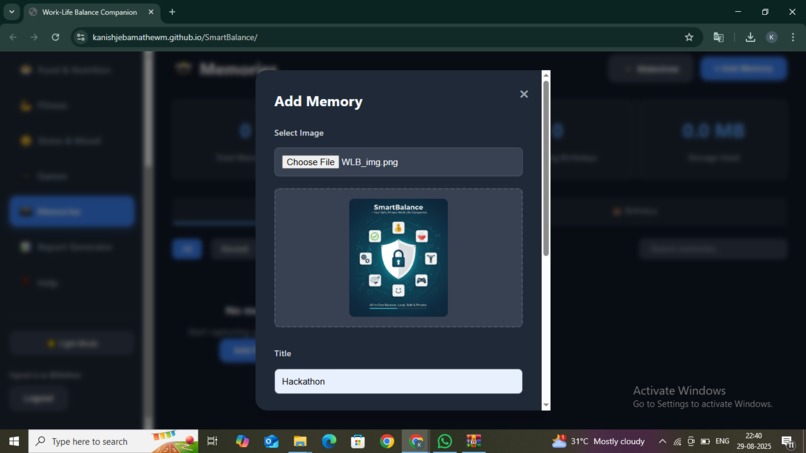Open Google Chrome from the taskbar
The width and height of the screenshot is (806, 453).
387,441
